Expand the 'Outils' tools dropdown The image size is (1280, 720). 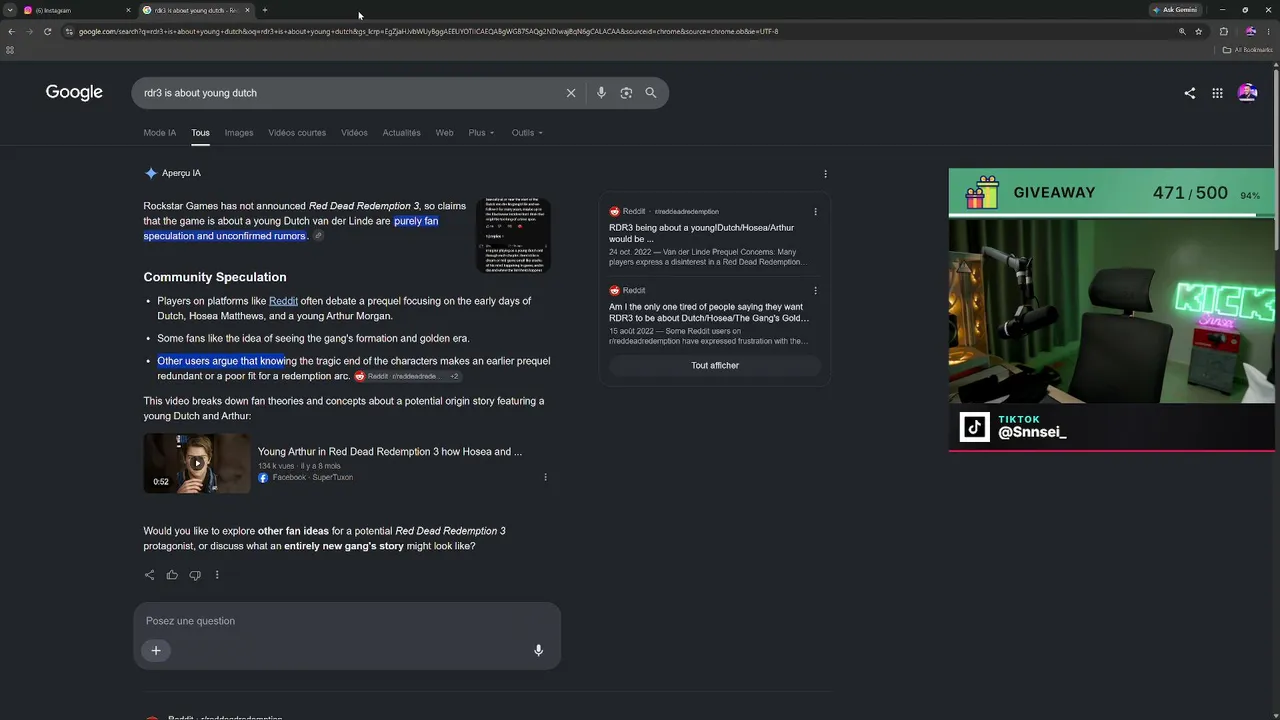pos(527,133)
